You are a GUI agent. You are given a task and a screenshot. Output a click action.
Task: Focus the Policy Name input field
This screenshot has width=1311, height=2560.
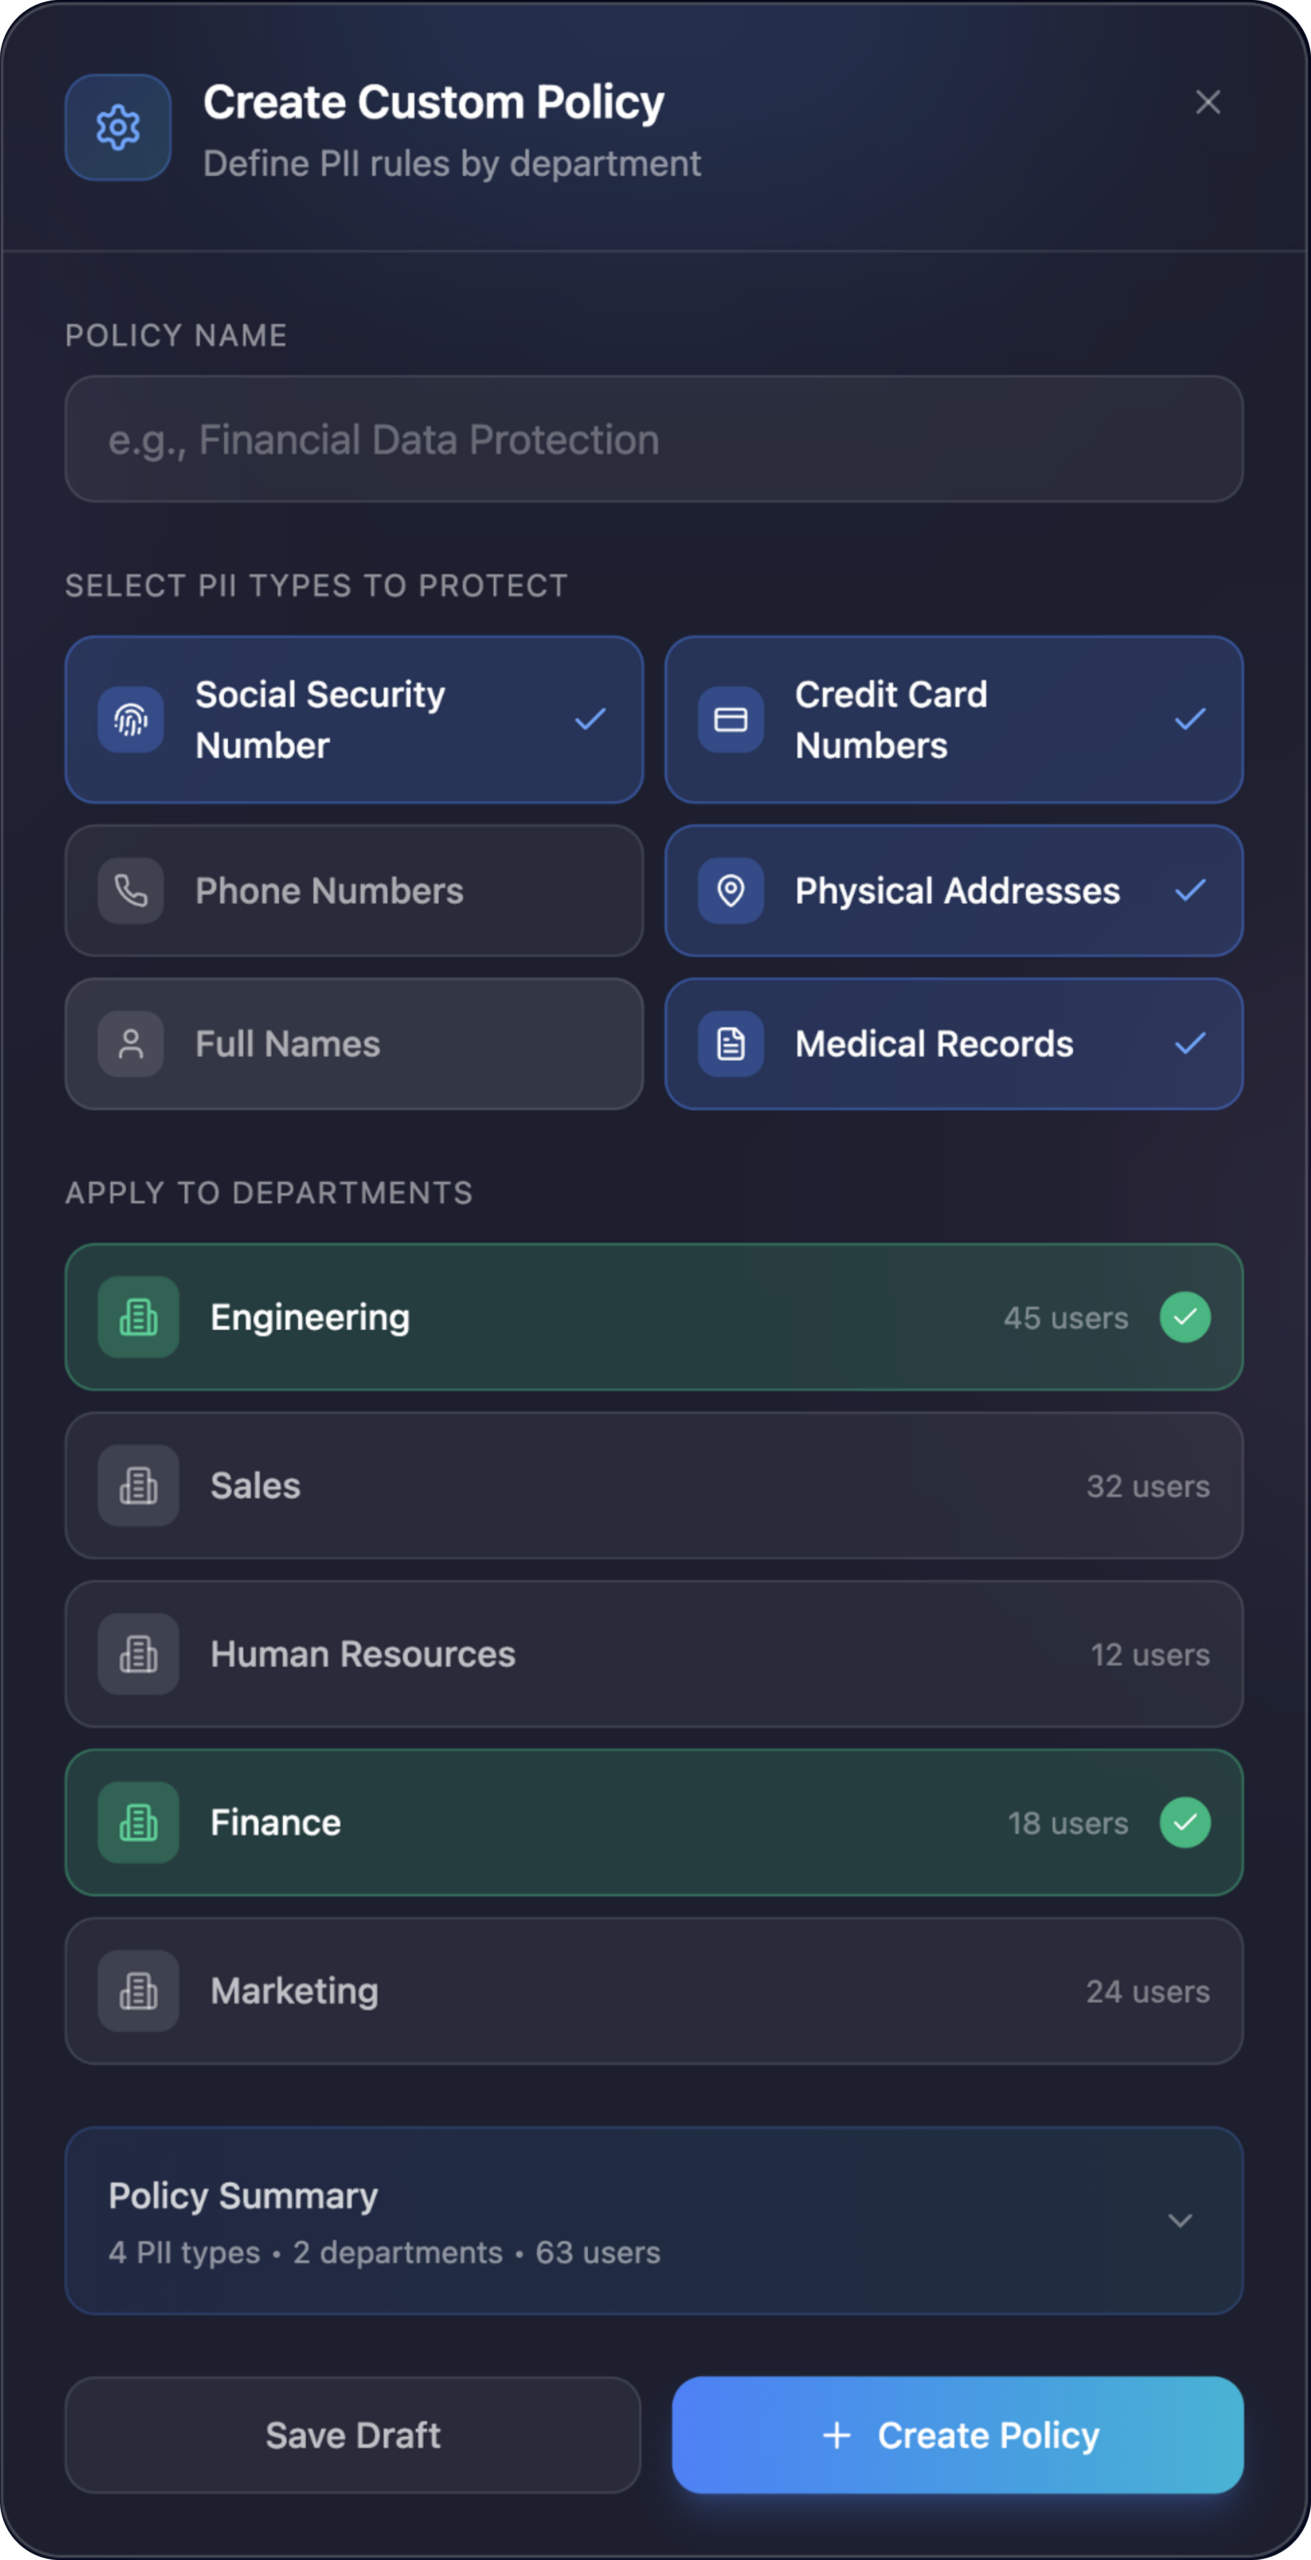pos(654,439)
